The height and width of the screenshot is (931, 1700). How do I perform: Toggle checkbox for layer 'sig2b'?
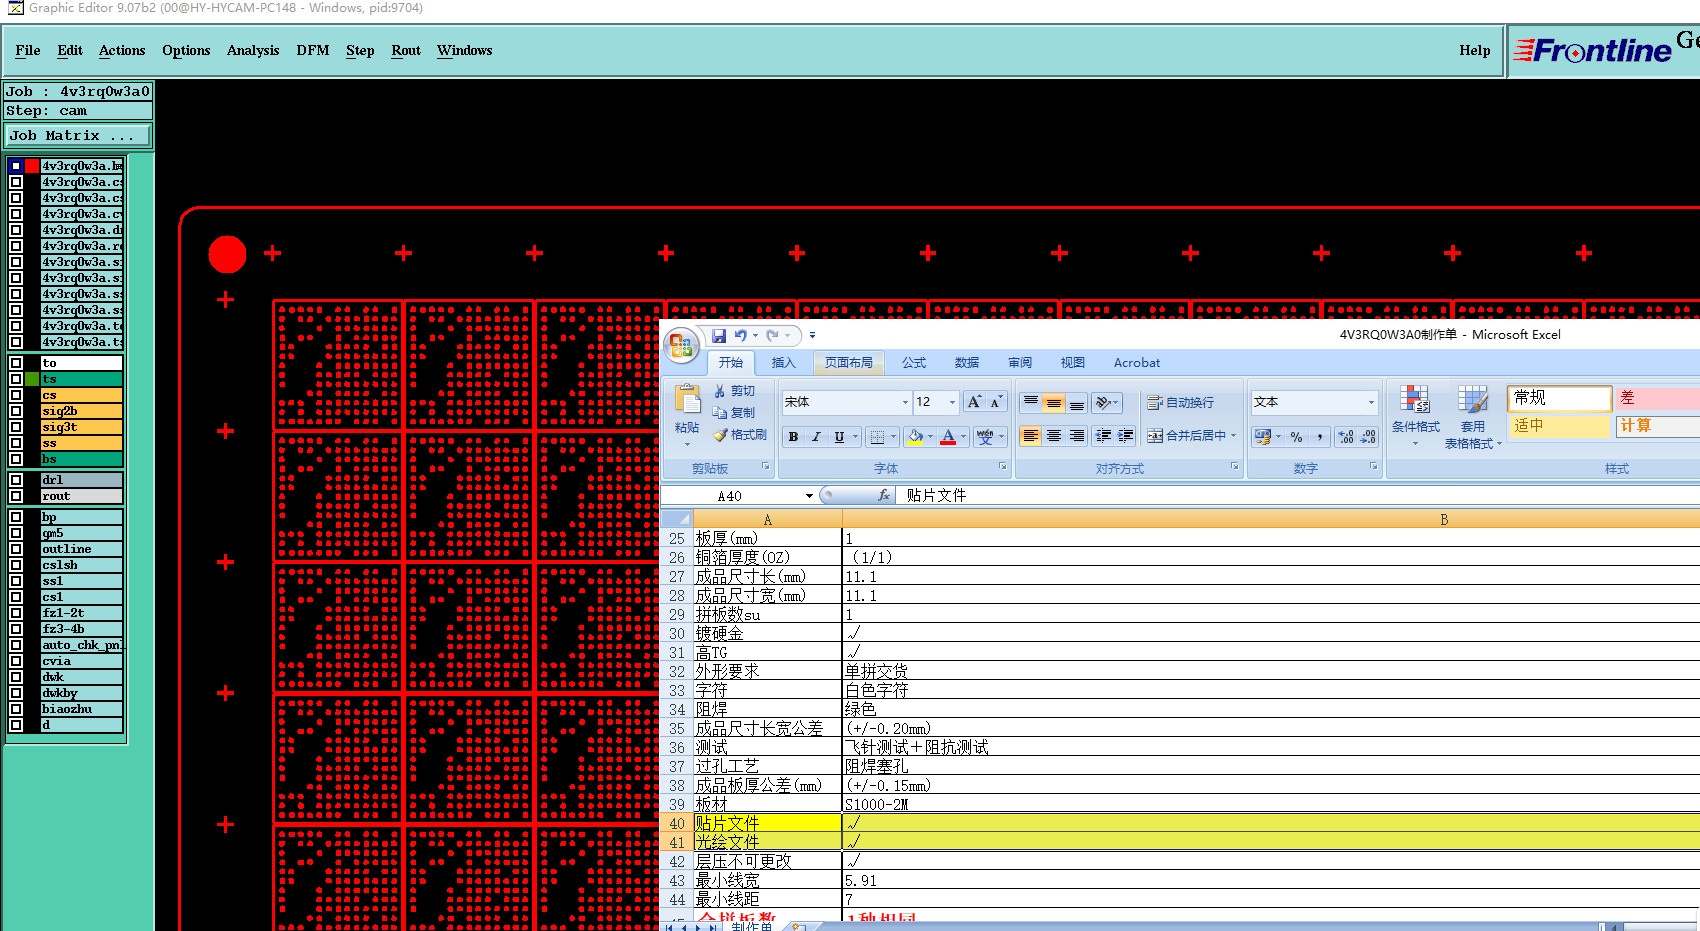(16, 411)
